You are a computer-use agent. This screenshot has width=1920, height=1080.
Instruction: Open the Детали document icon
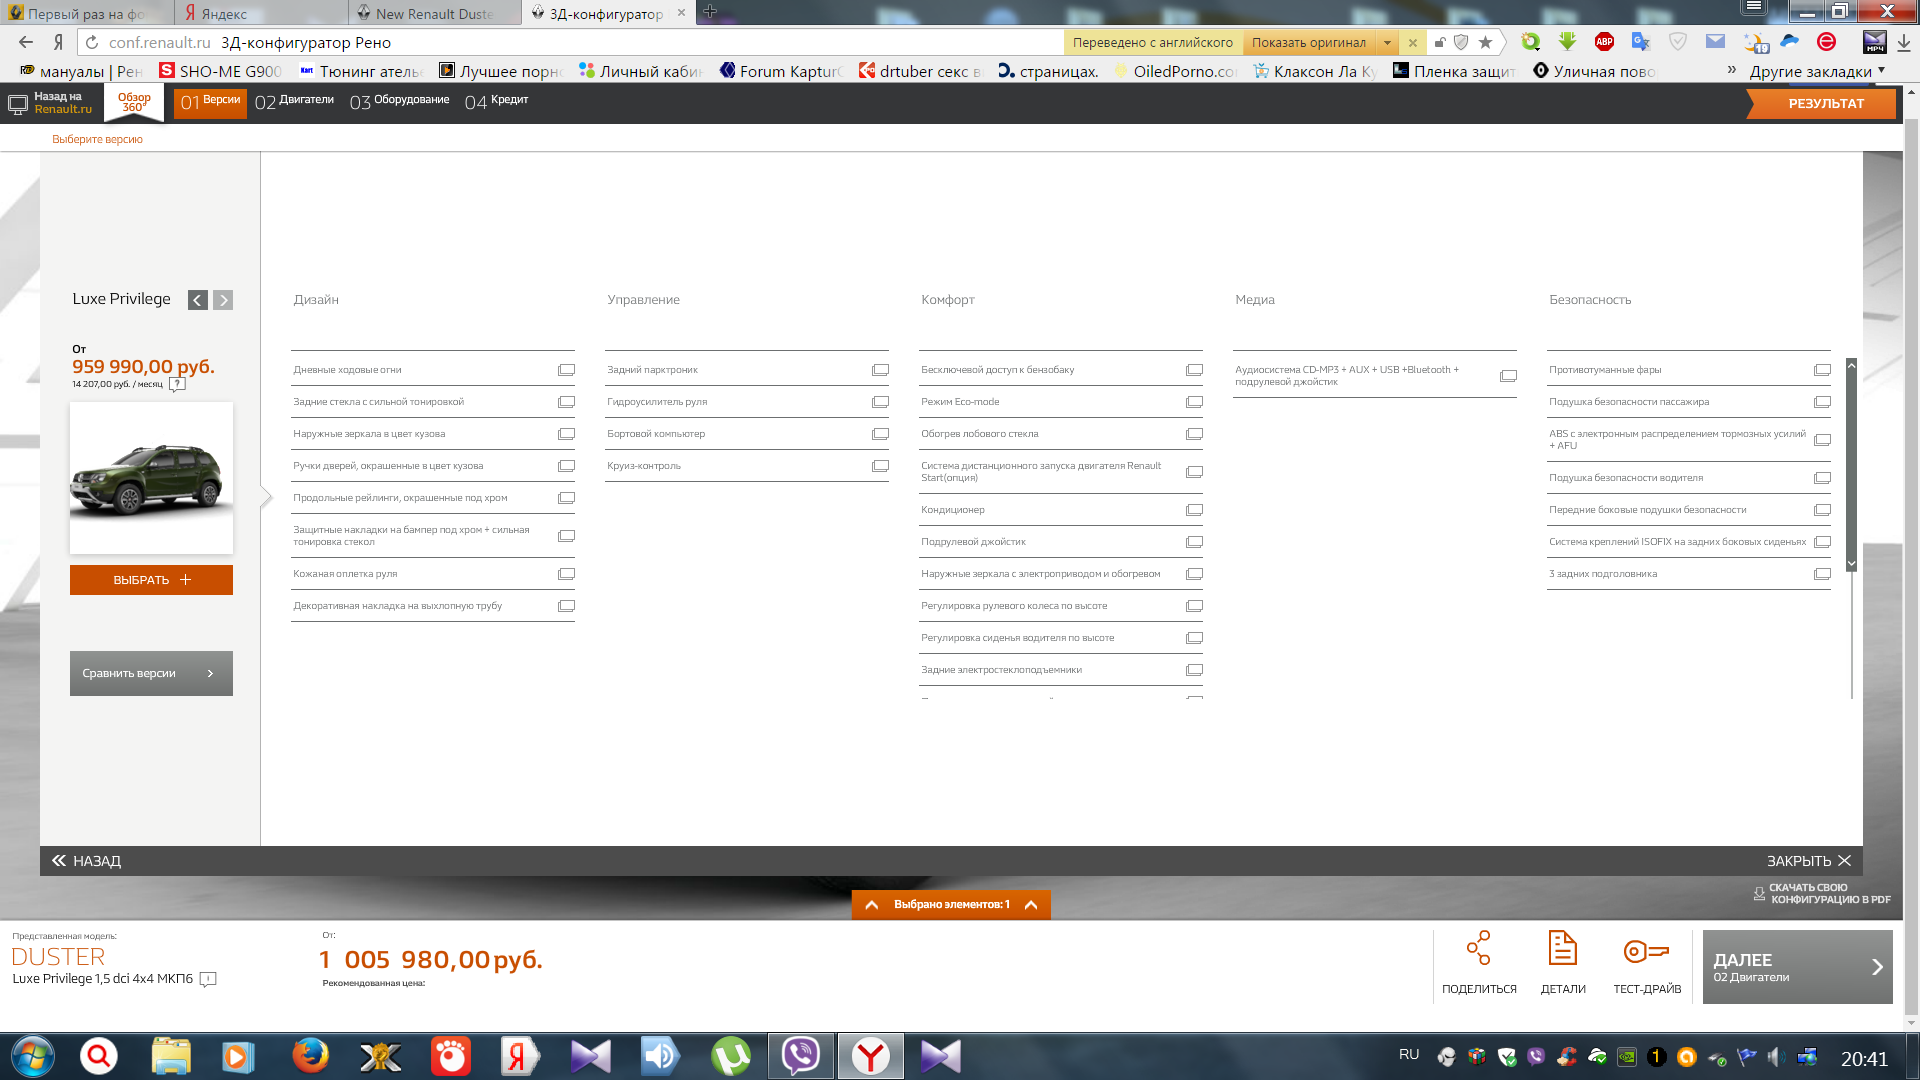coord(1562,948)
